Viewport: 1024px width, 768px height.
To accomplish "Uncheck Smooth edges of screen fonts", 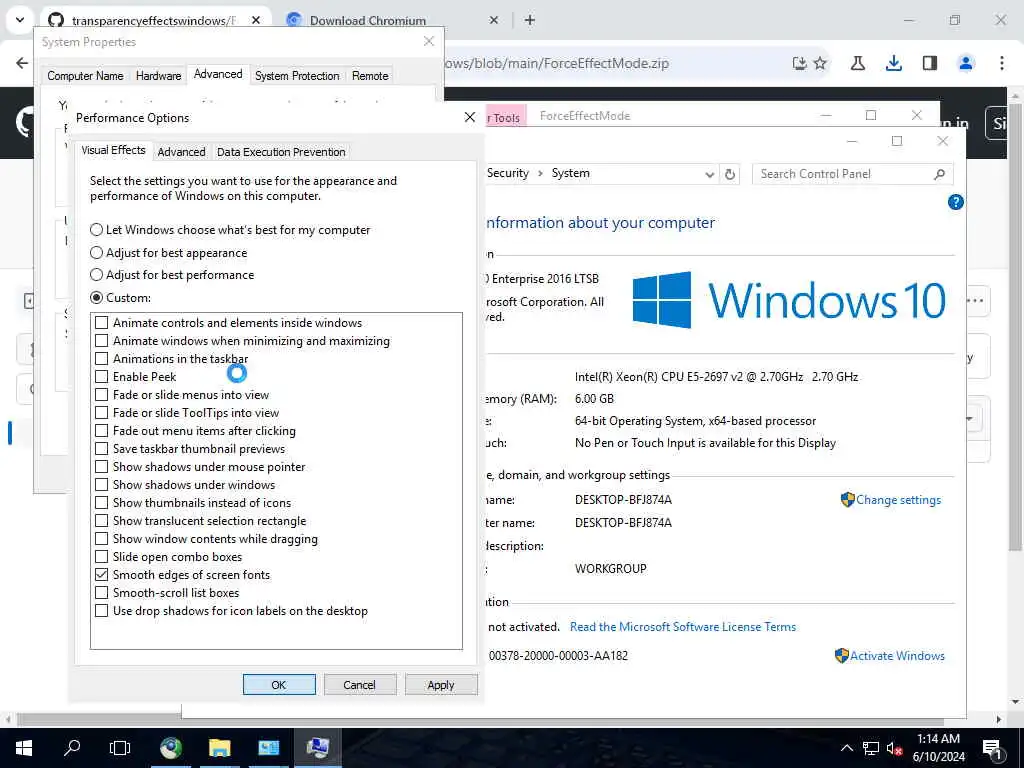I will [101, 575].
